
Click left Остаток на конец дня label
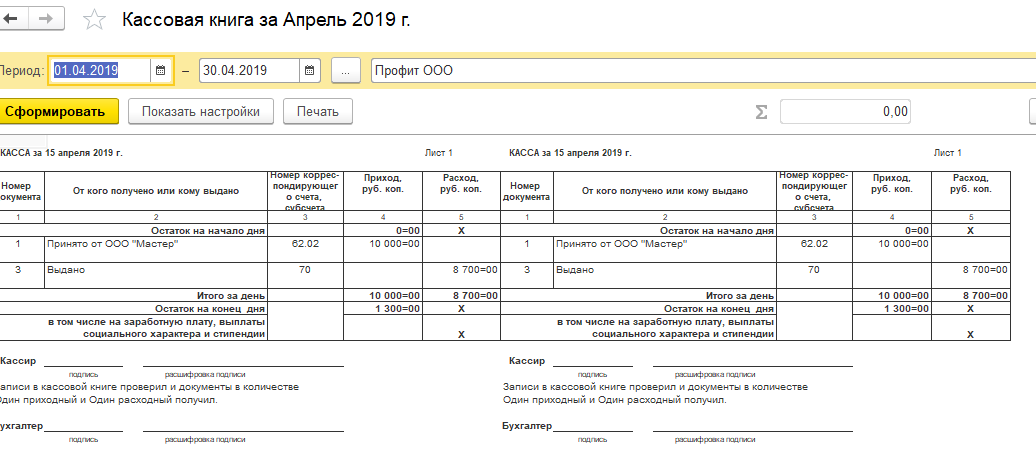click(x=210, y=309)
